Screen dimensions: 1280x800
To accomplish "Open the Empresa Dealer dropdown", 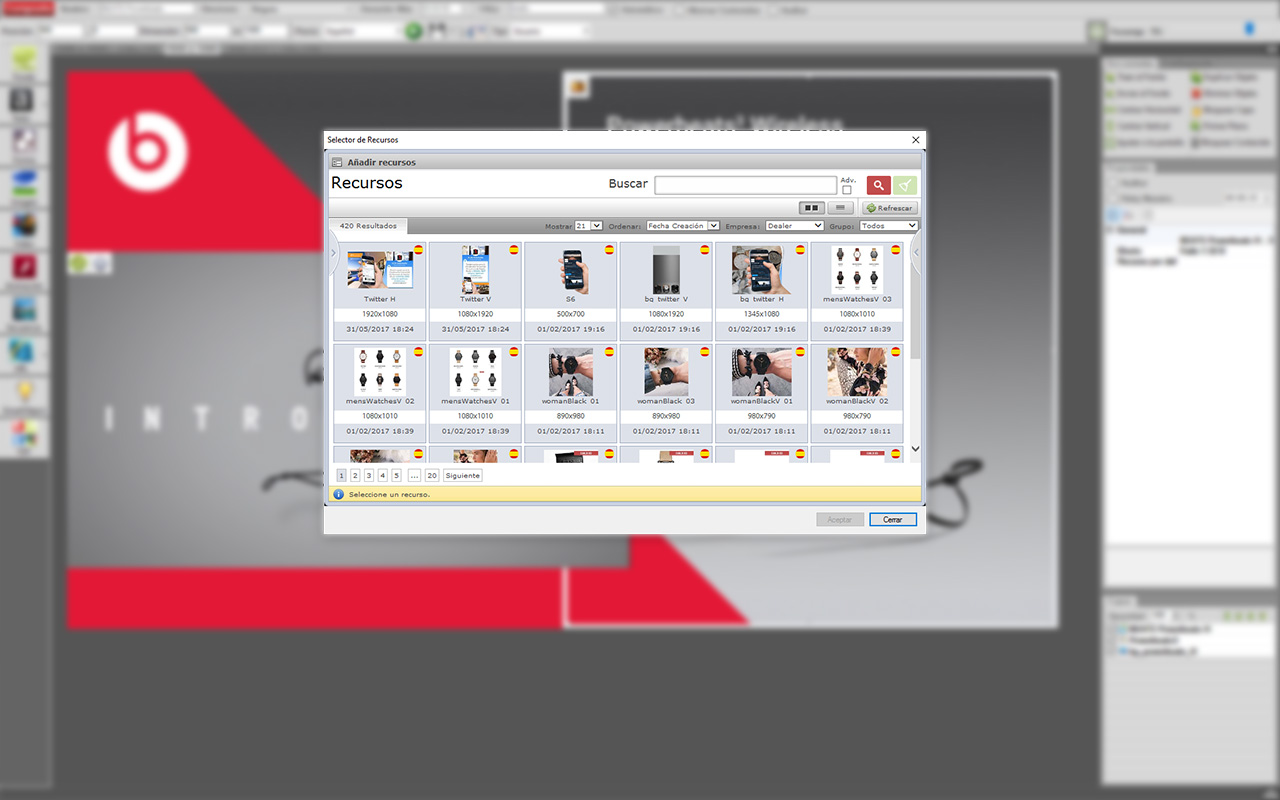I will click(794, 226).
